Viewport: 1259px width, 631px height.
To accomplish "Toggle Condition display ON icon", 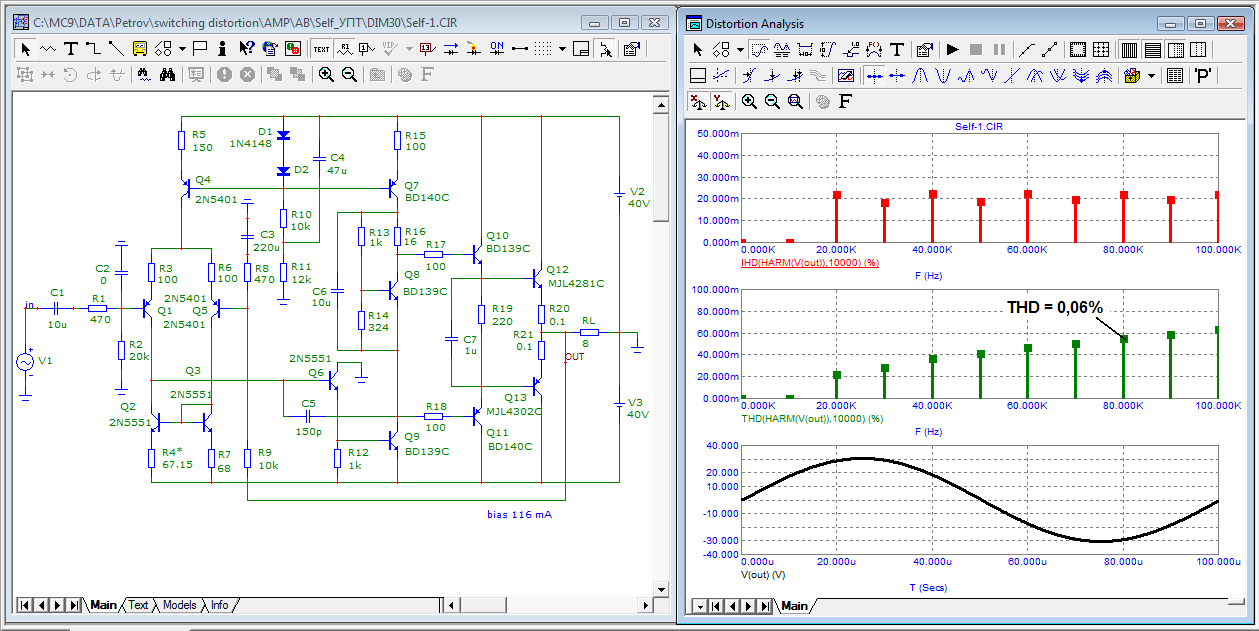I will coord(497,48).
